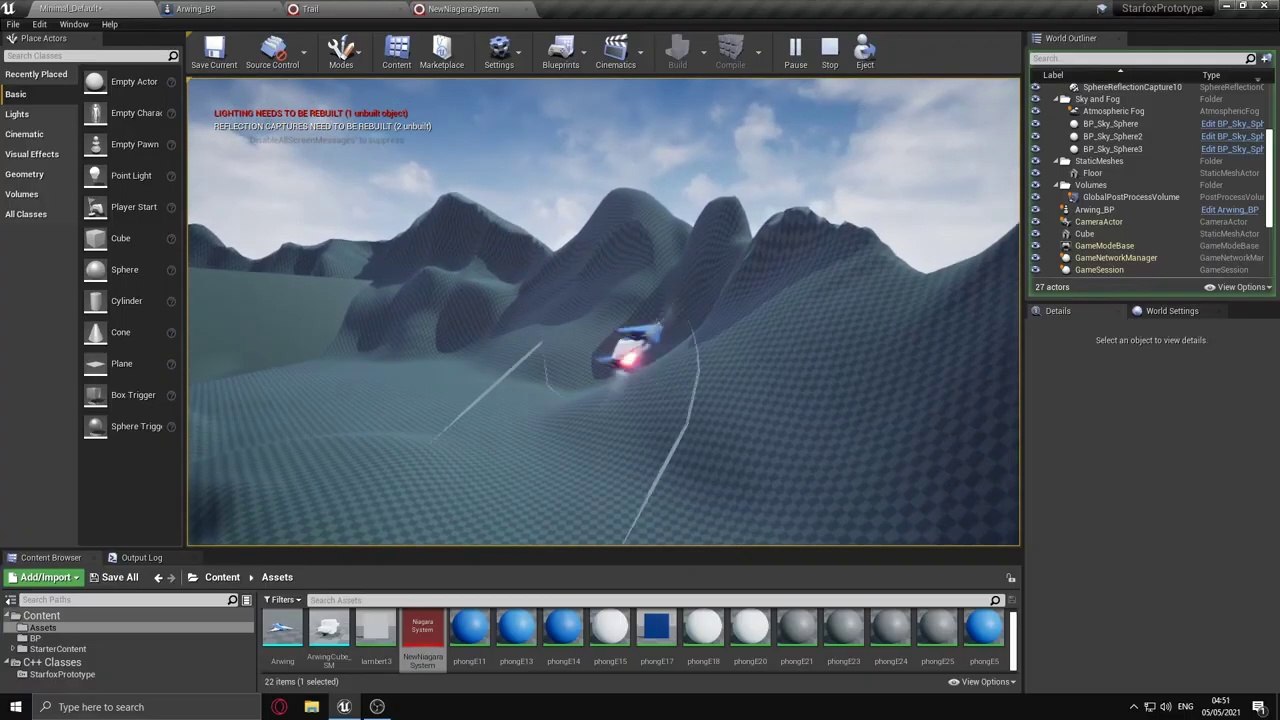Select the Lights category
The width and height of the screenshot is (1280, 720).
(17, 114)
